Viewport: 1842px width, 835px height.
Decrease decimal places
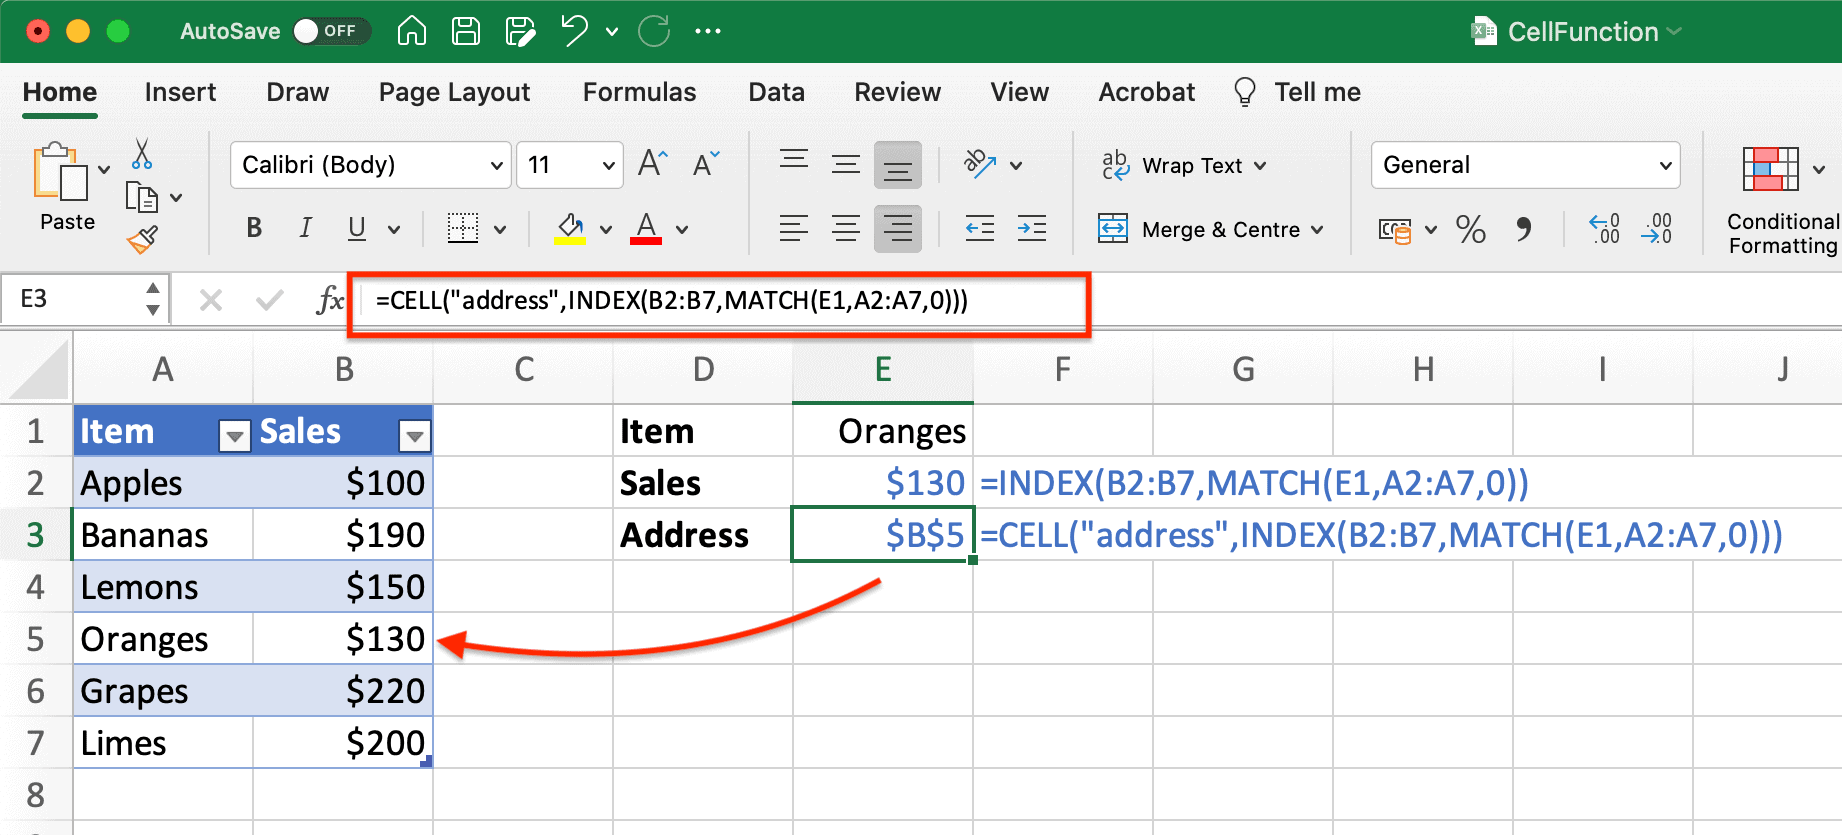pyautogui.click(x=1657, y=229)
